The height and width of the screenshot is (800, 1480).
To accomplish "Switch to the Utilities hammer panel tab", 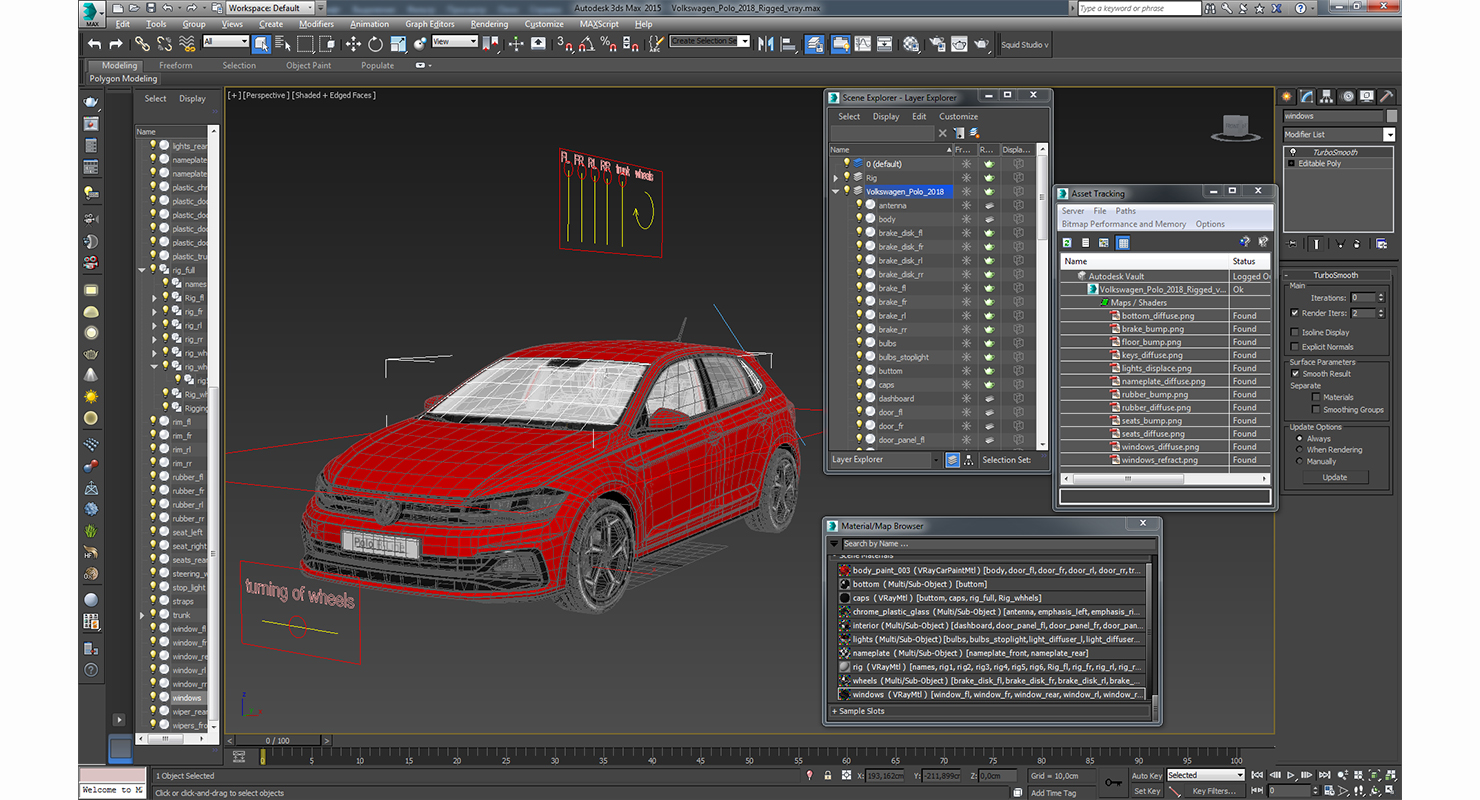I will point(1386,97).
